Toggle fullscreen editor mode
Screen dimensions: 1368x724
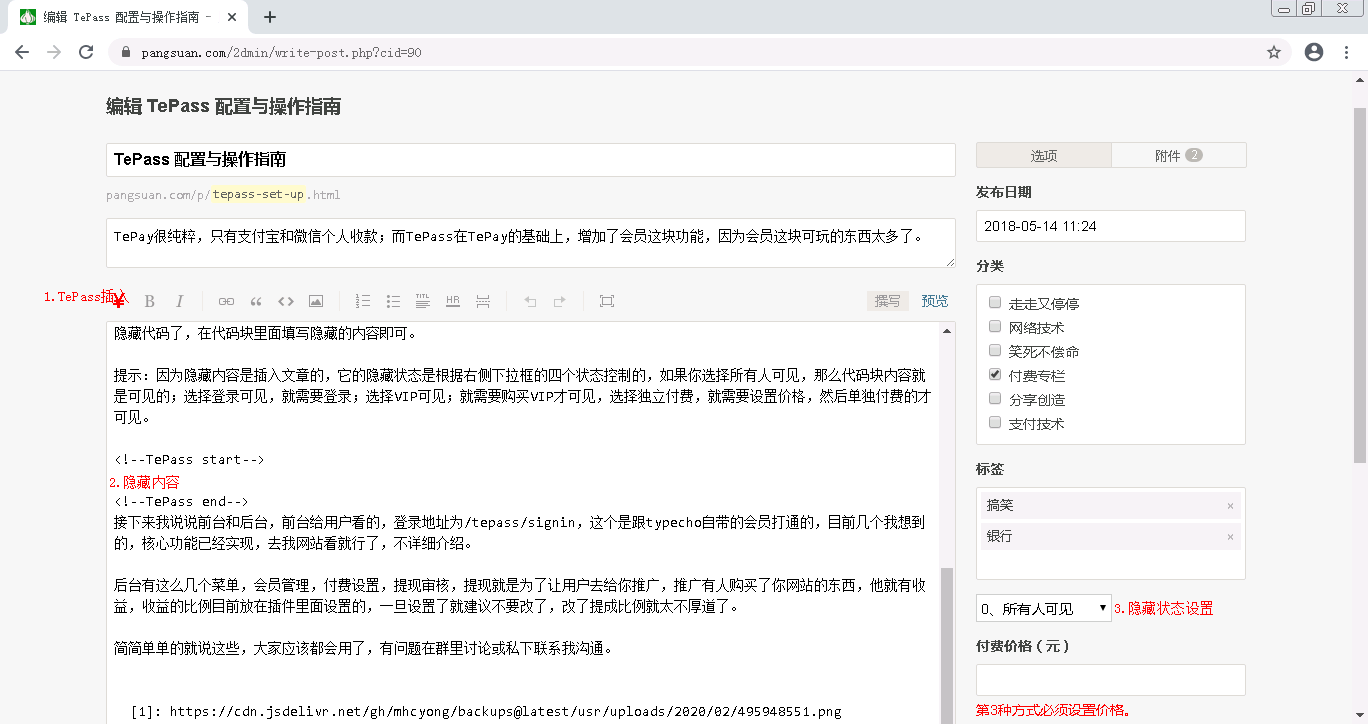point(607,301)
